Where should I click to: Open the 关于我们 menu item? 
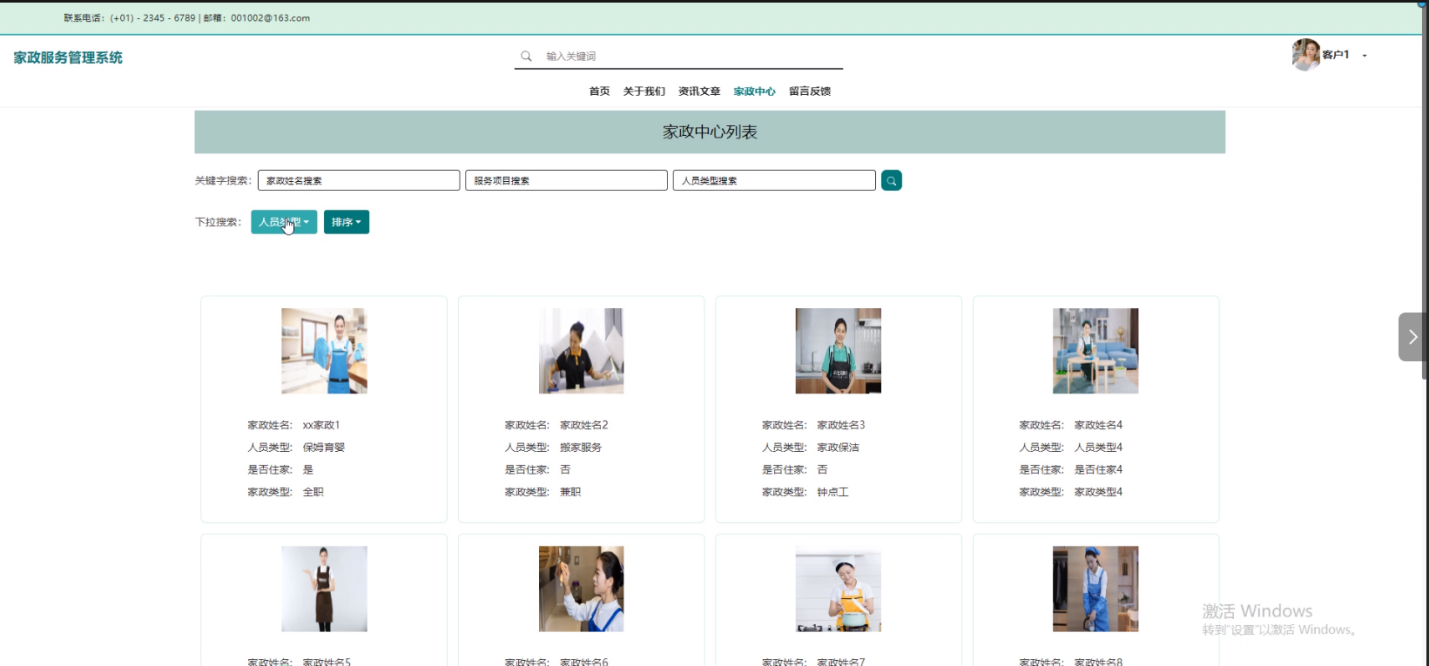click(x=644, y=91)
